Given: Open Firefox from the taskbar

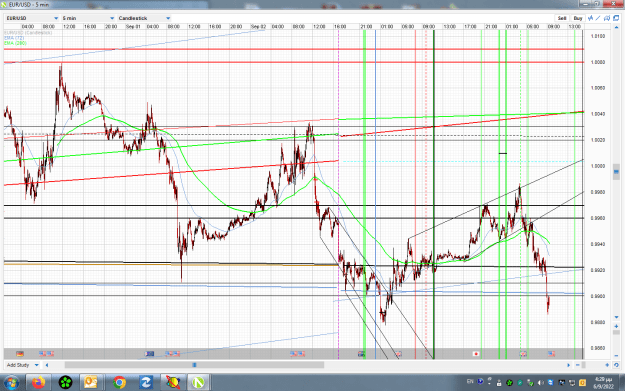Looking at the screenshot, I should pos(38,383).
